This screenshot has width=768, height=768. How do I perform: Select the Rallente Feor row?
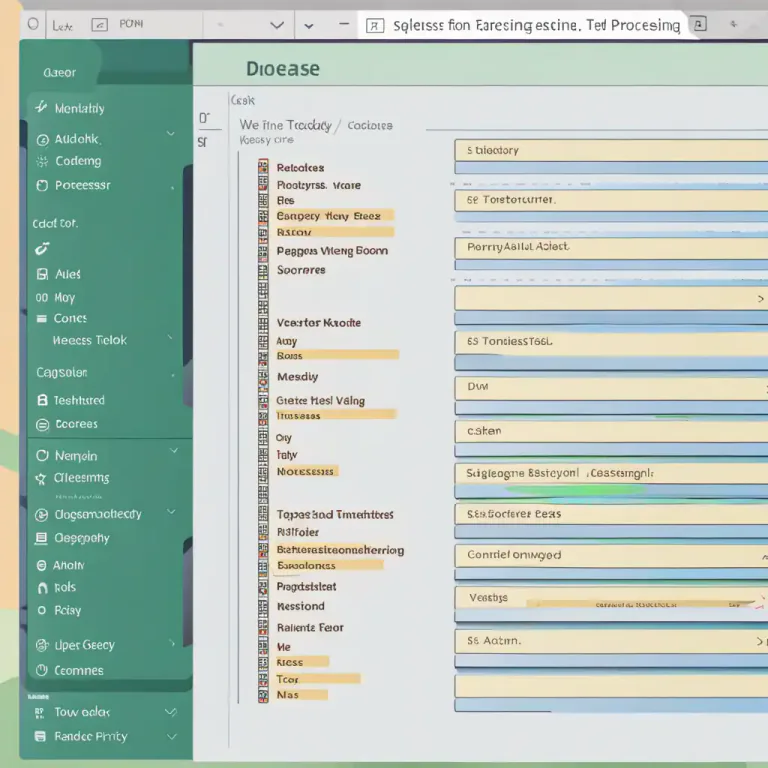310,627
